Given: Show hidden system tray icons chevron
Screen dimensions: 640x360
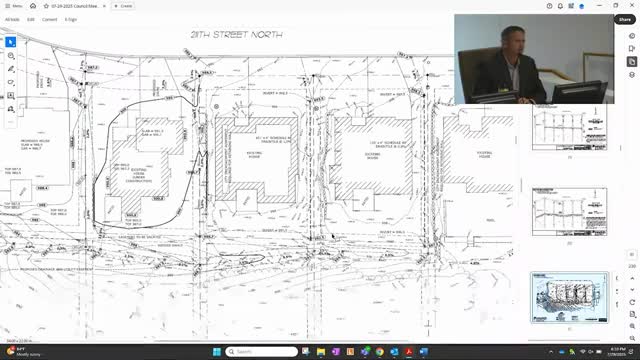Looking at the screenshot, I should tap(551, 351).
